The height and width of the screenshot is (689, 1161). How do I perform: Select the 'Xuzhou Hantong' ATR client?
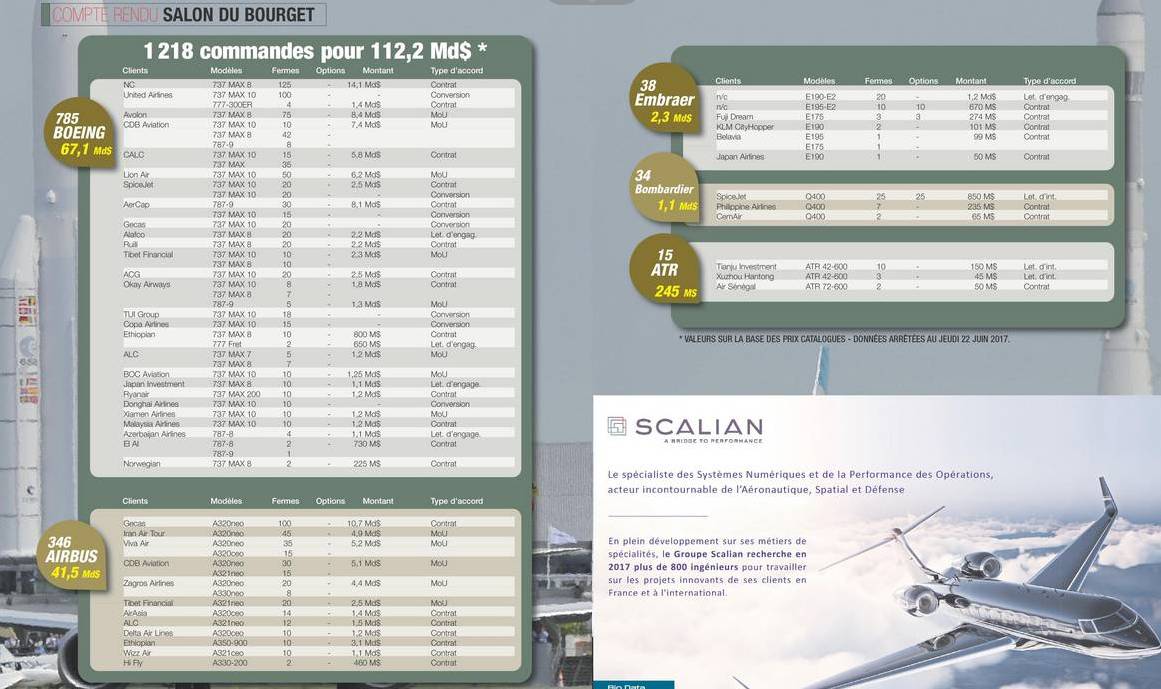coord(745,276)
